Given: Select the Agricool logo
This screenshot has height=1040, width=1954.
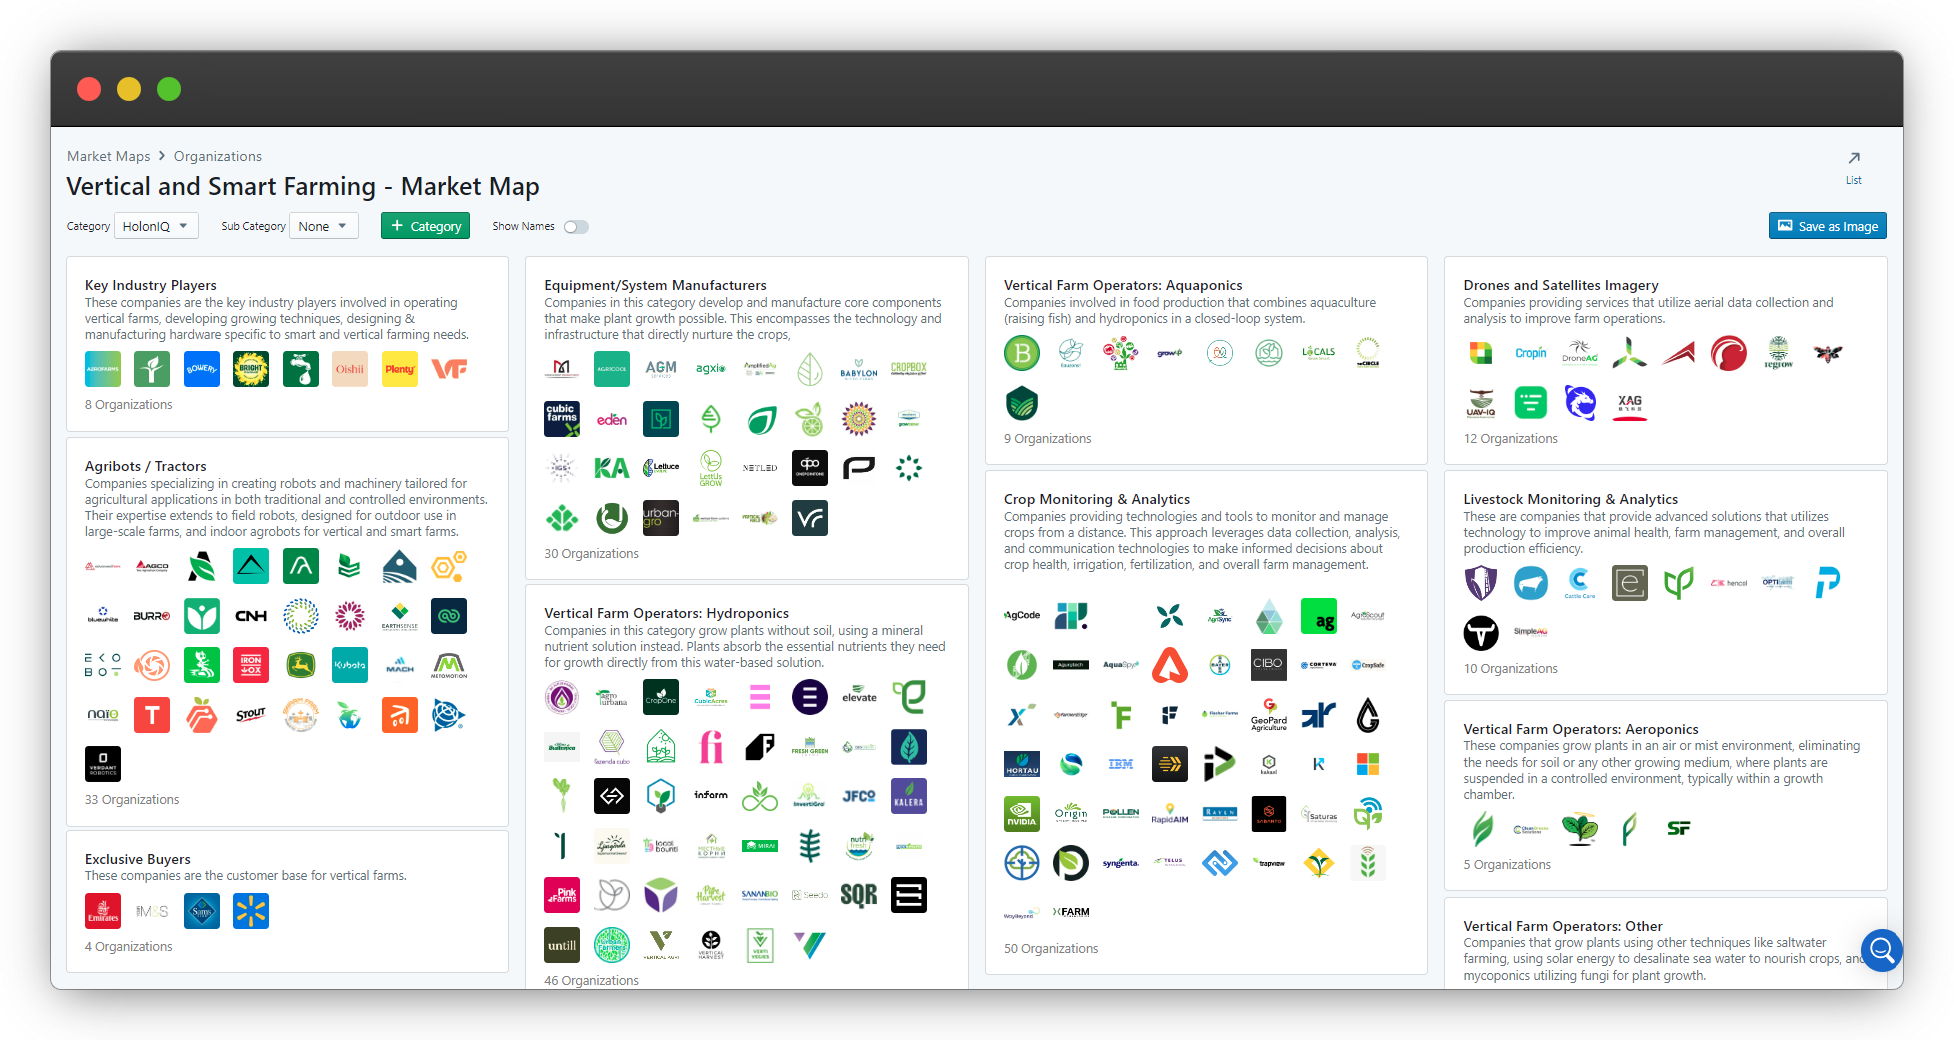Looking at the screenshot, I should 612,369.
